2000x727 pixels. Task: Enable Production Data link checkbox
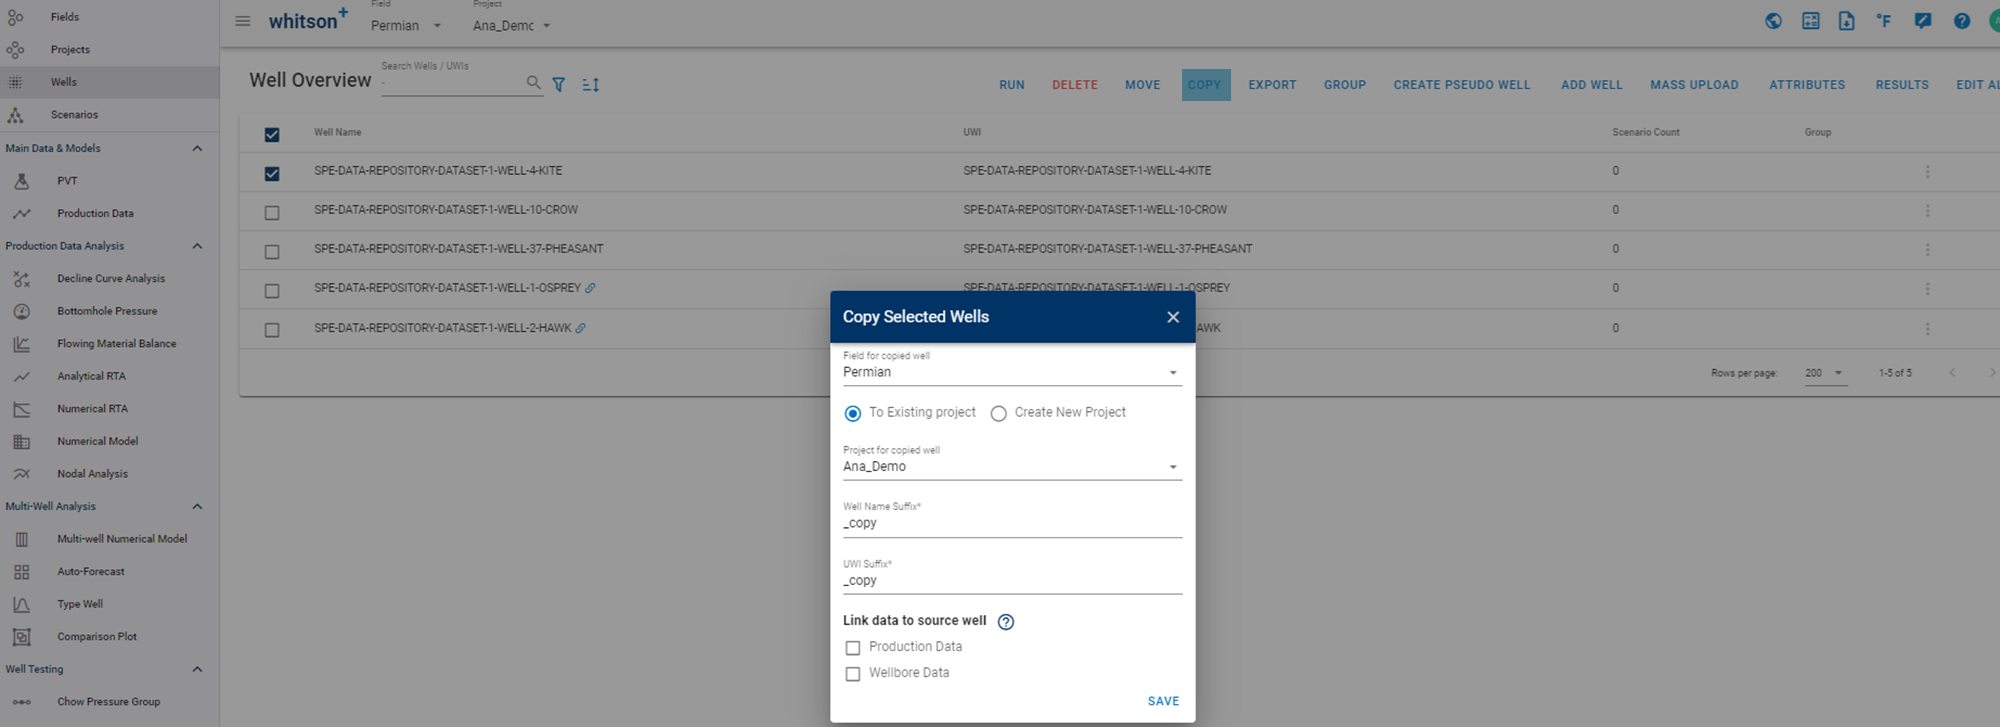pos(853,648)
